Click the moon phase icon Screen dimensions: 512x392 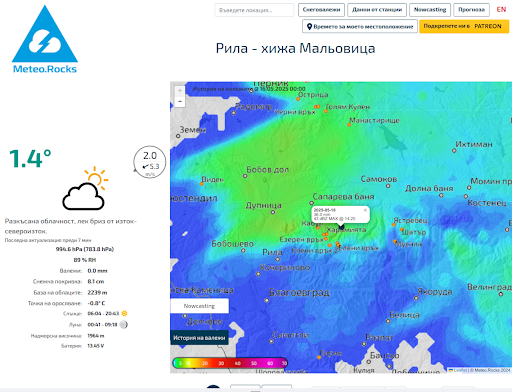click(124, 324)
